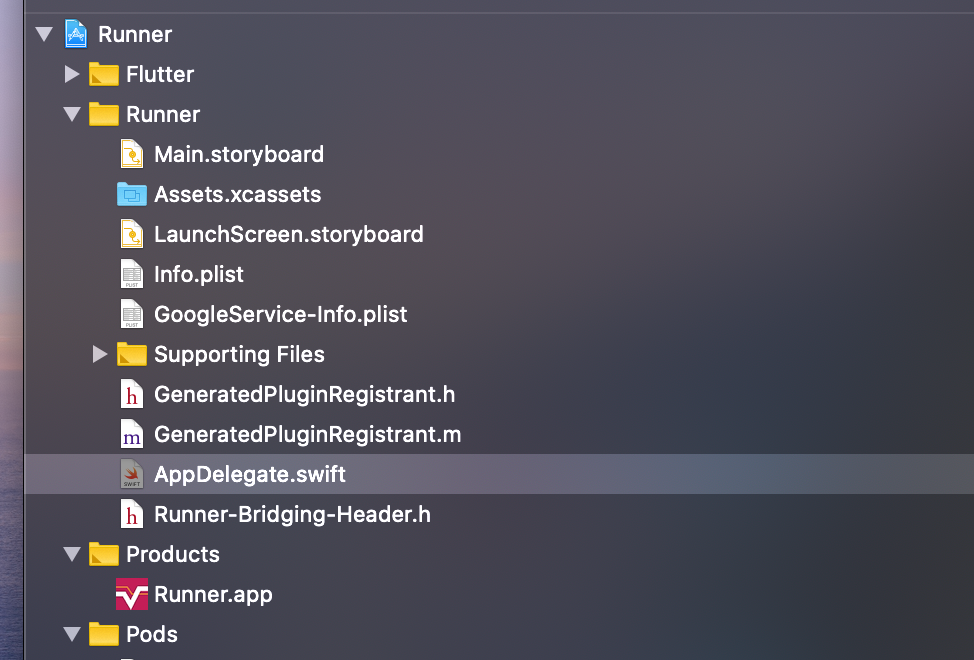This screenshot has height=660, width=974.
Task: Select the GeneratedPluginRegistrant.h header icon
Action: [132, 394]
